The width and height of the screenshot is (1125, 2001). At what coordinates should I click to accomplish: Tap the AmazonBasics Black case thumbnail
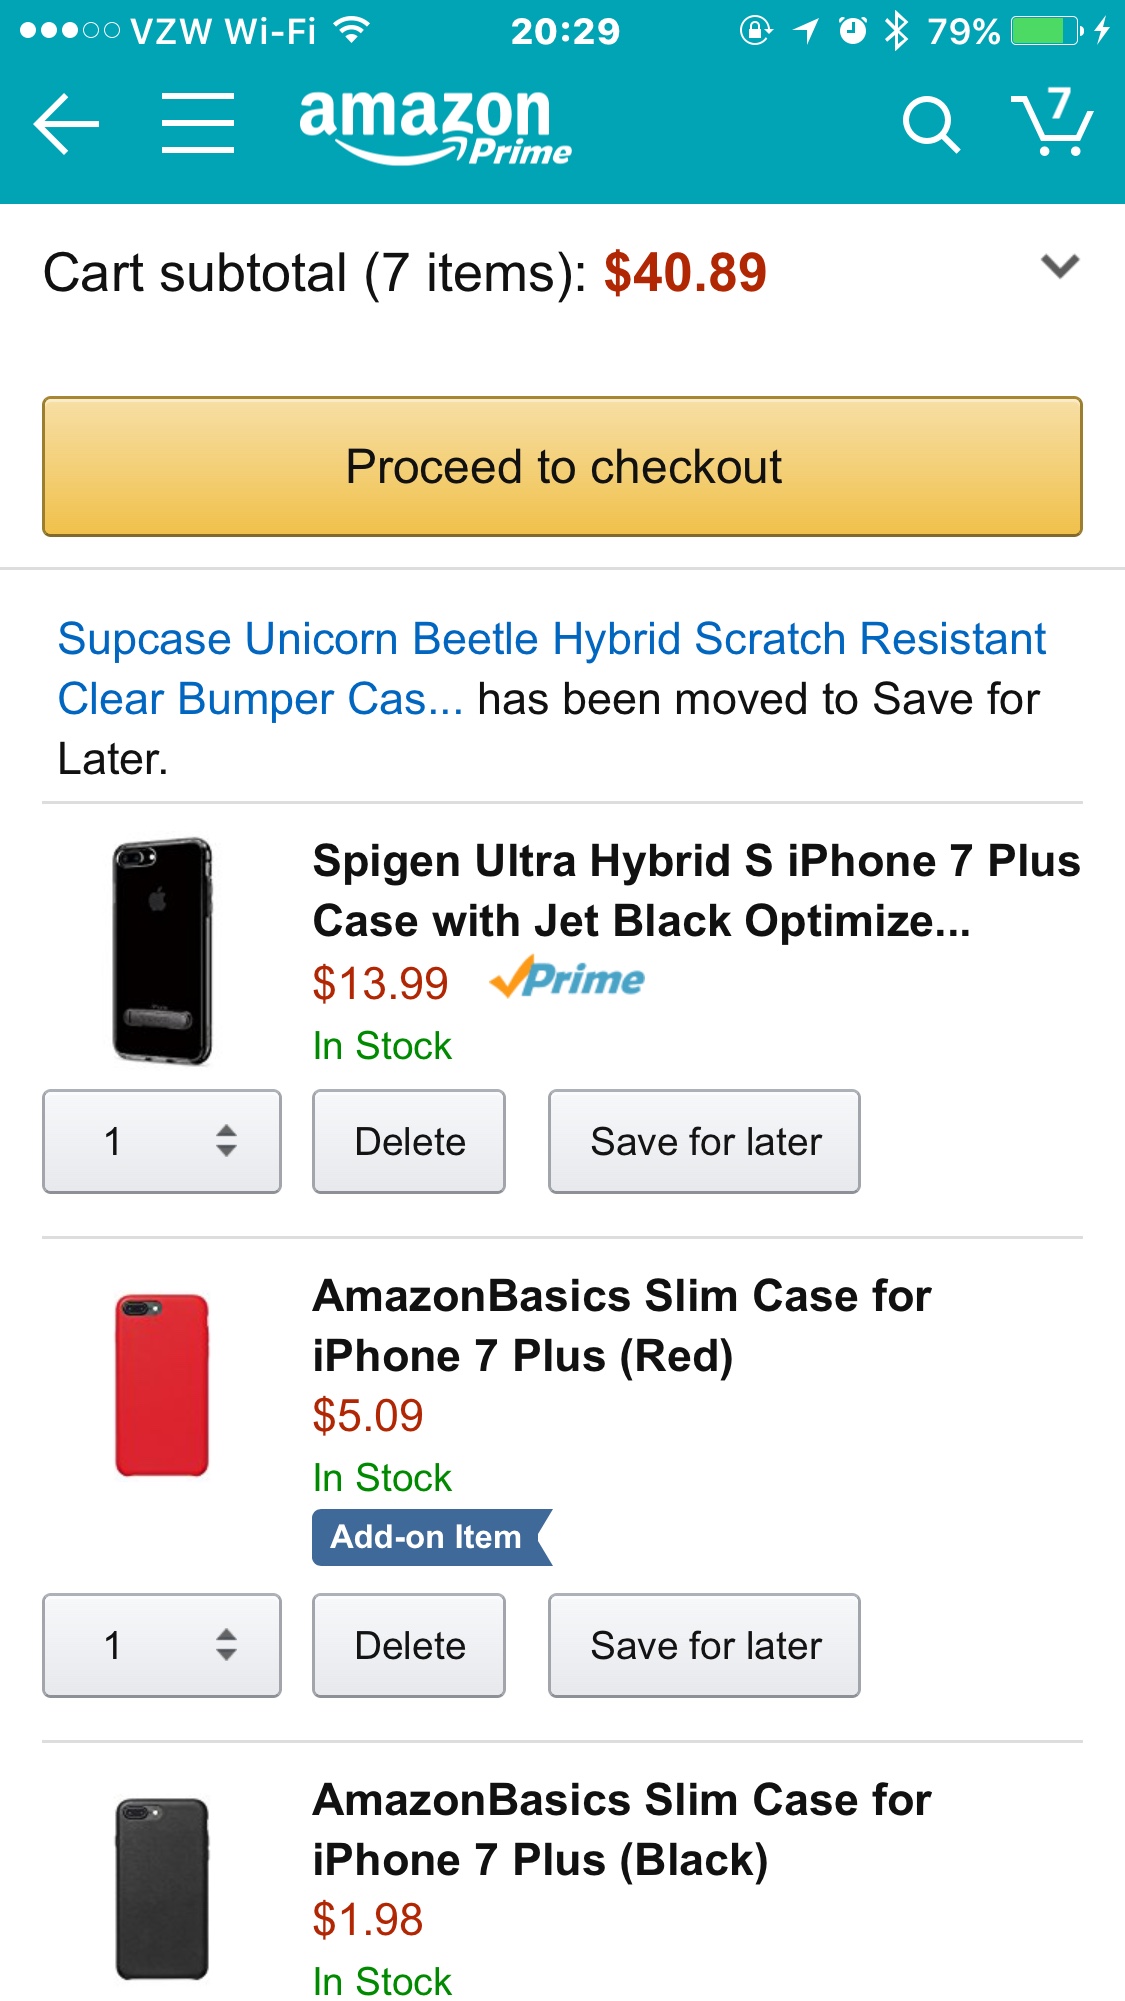tap(162, 1888)
